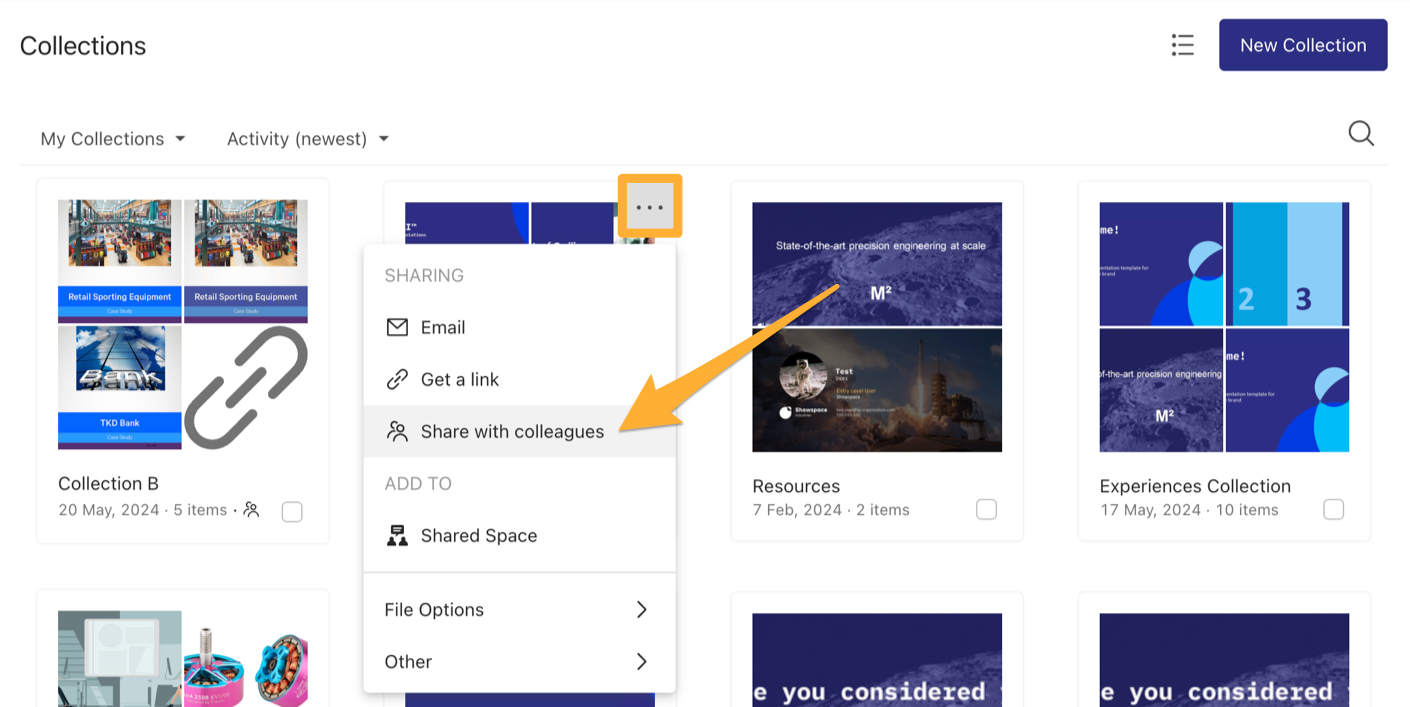Viewport: 1410px width, 707px height.
Task: Click the envelope icon beside Email
Action: click(x=397, y=327)
